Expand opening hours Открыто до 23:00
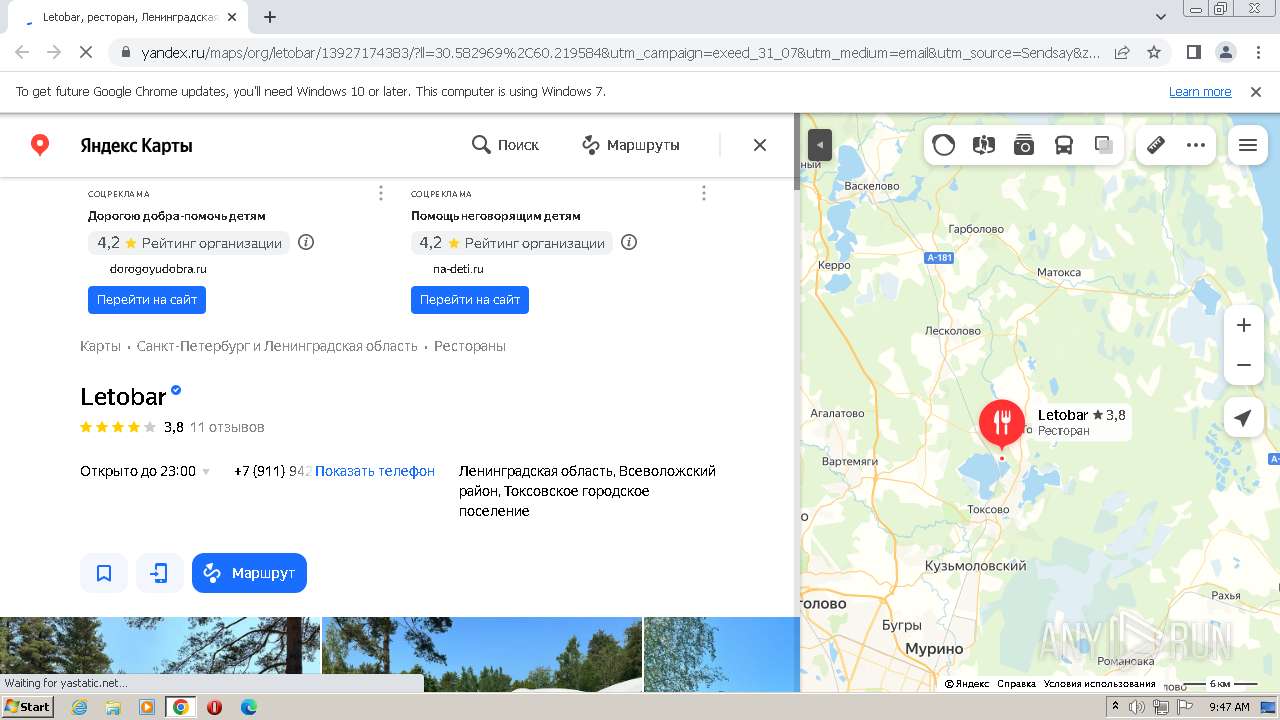 [145, 471]
